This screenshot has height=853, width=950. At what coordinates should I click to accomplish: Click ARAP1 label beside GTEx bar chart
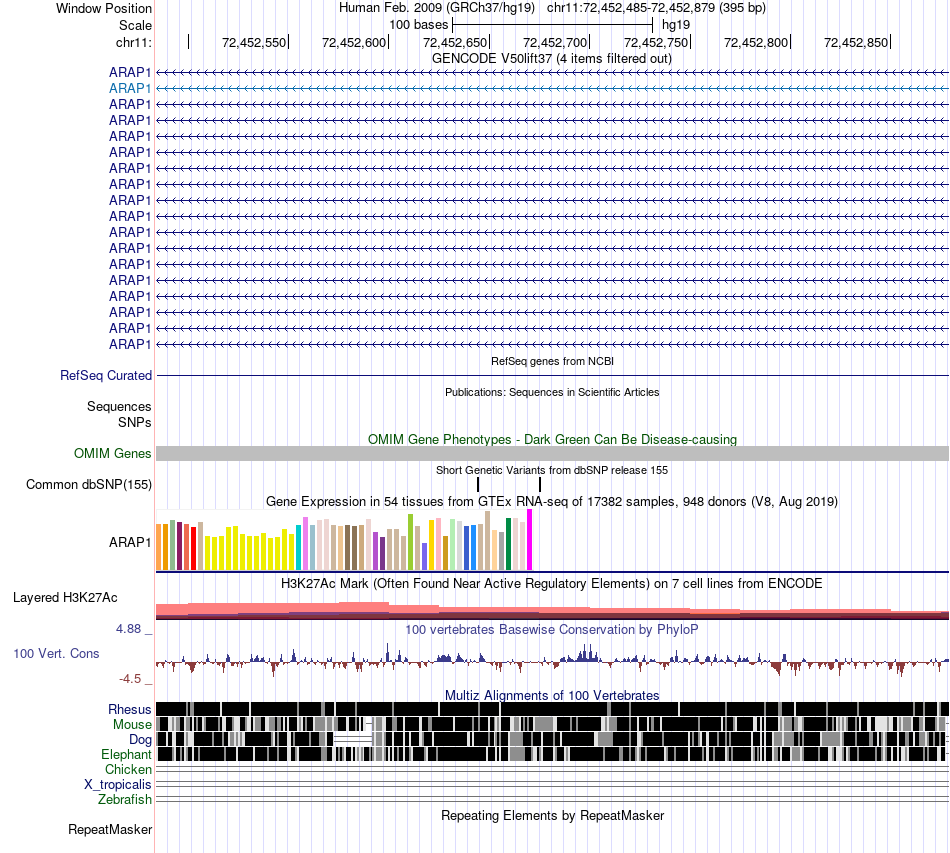coord(130,542)
